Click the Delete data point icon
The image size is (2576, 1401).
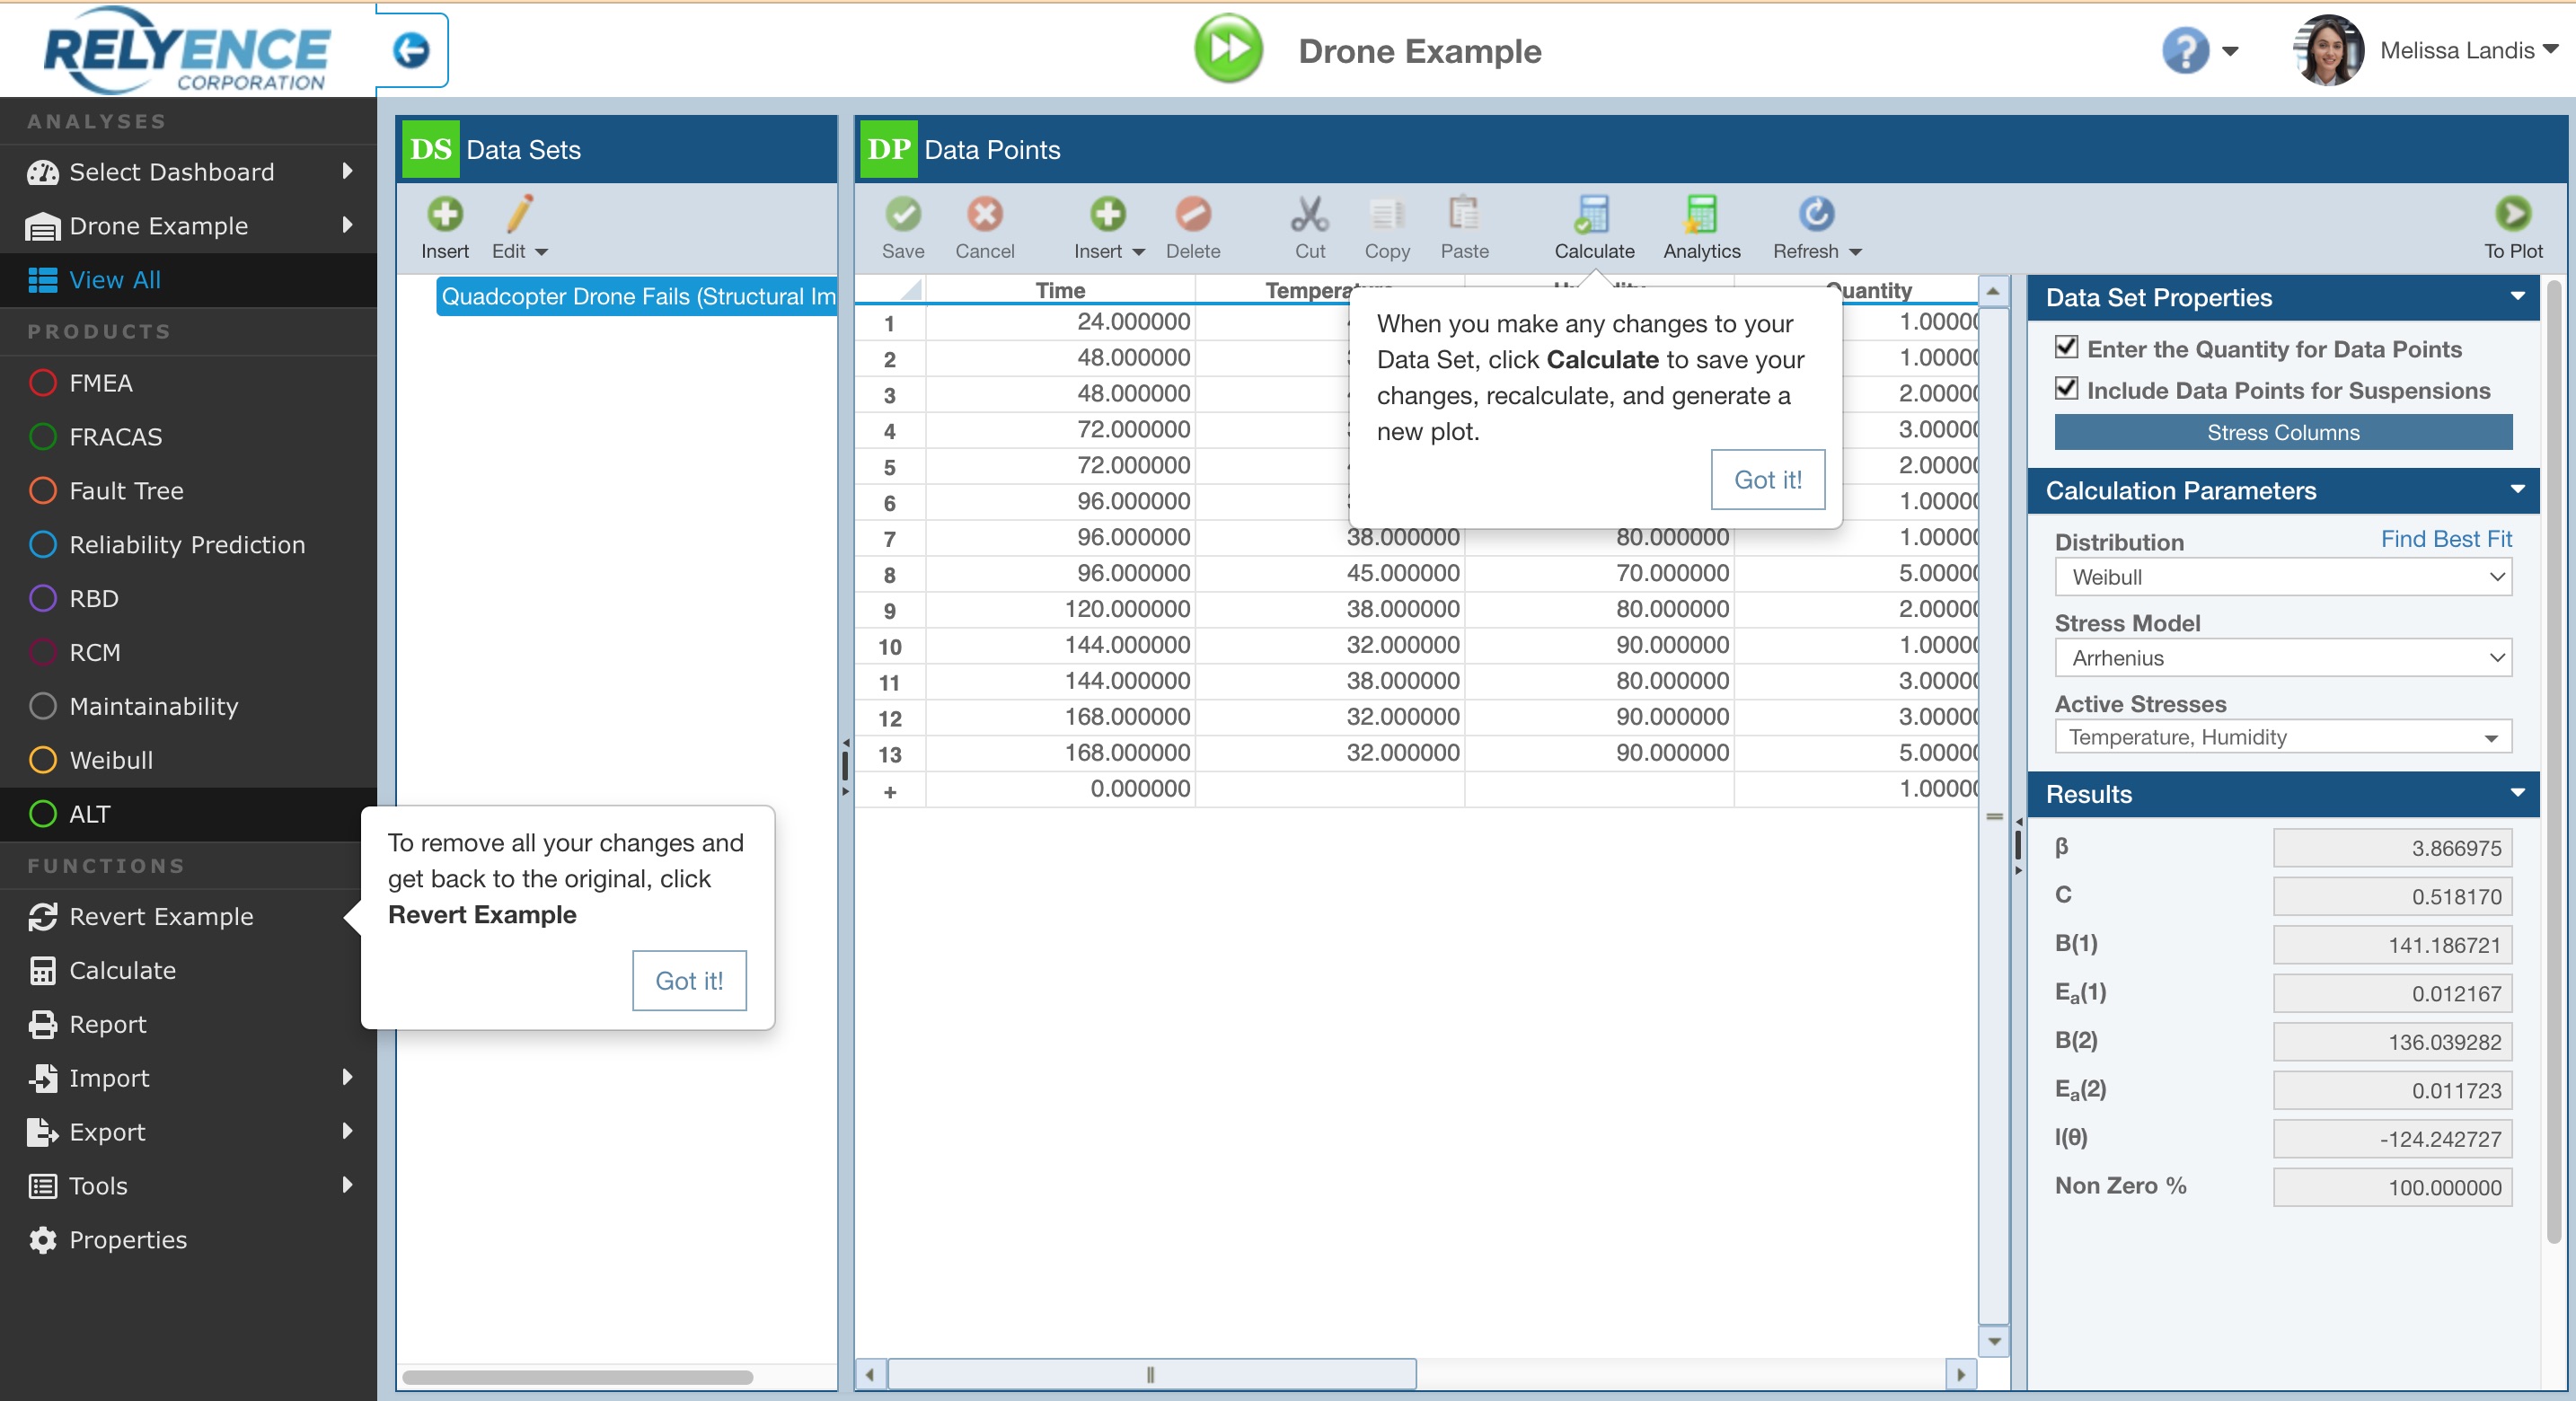click(1192, 214)
